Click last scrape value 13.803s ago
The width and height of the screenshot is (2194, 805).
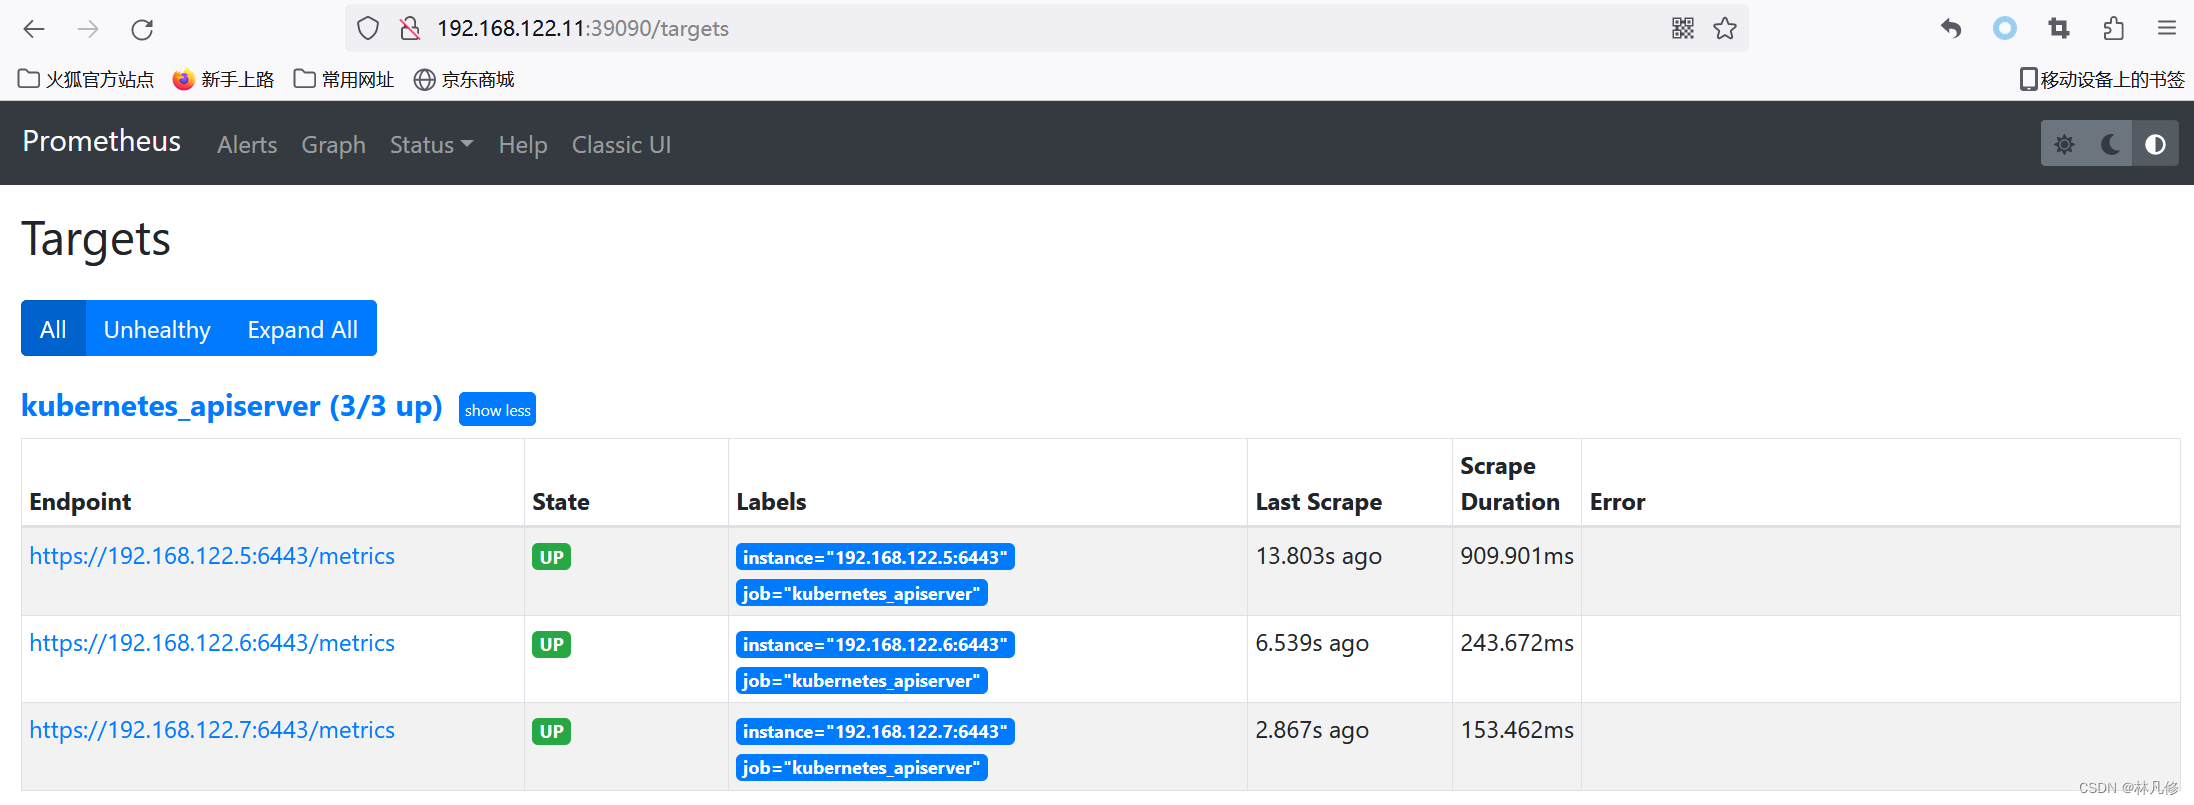pyautogui.click(x=1318, y=556)
